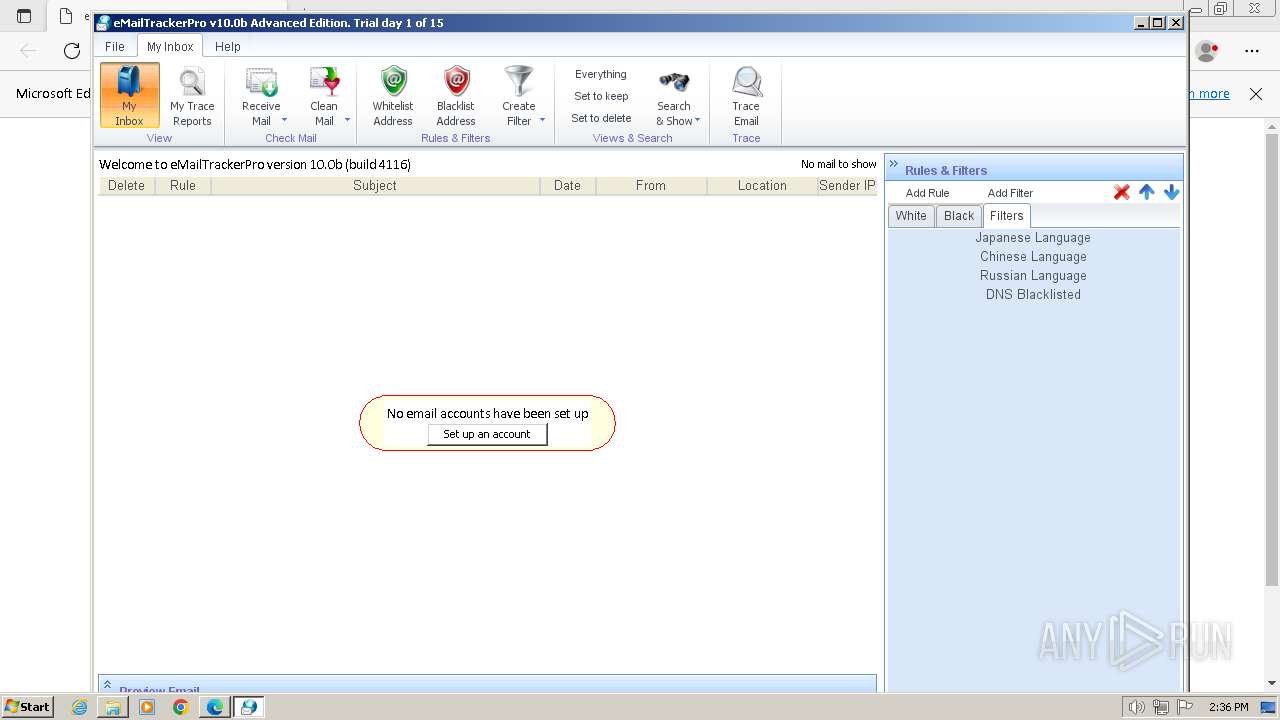The width and height of the screenshot is (1280, 720).
Task: Select eMailTrackerPro taskbar icon
Action: coord(248,707)
